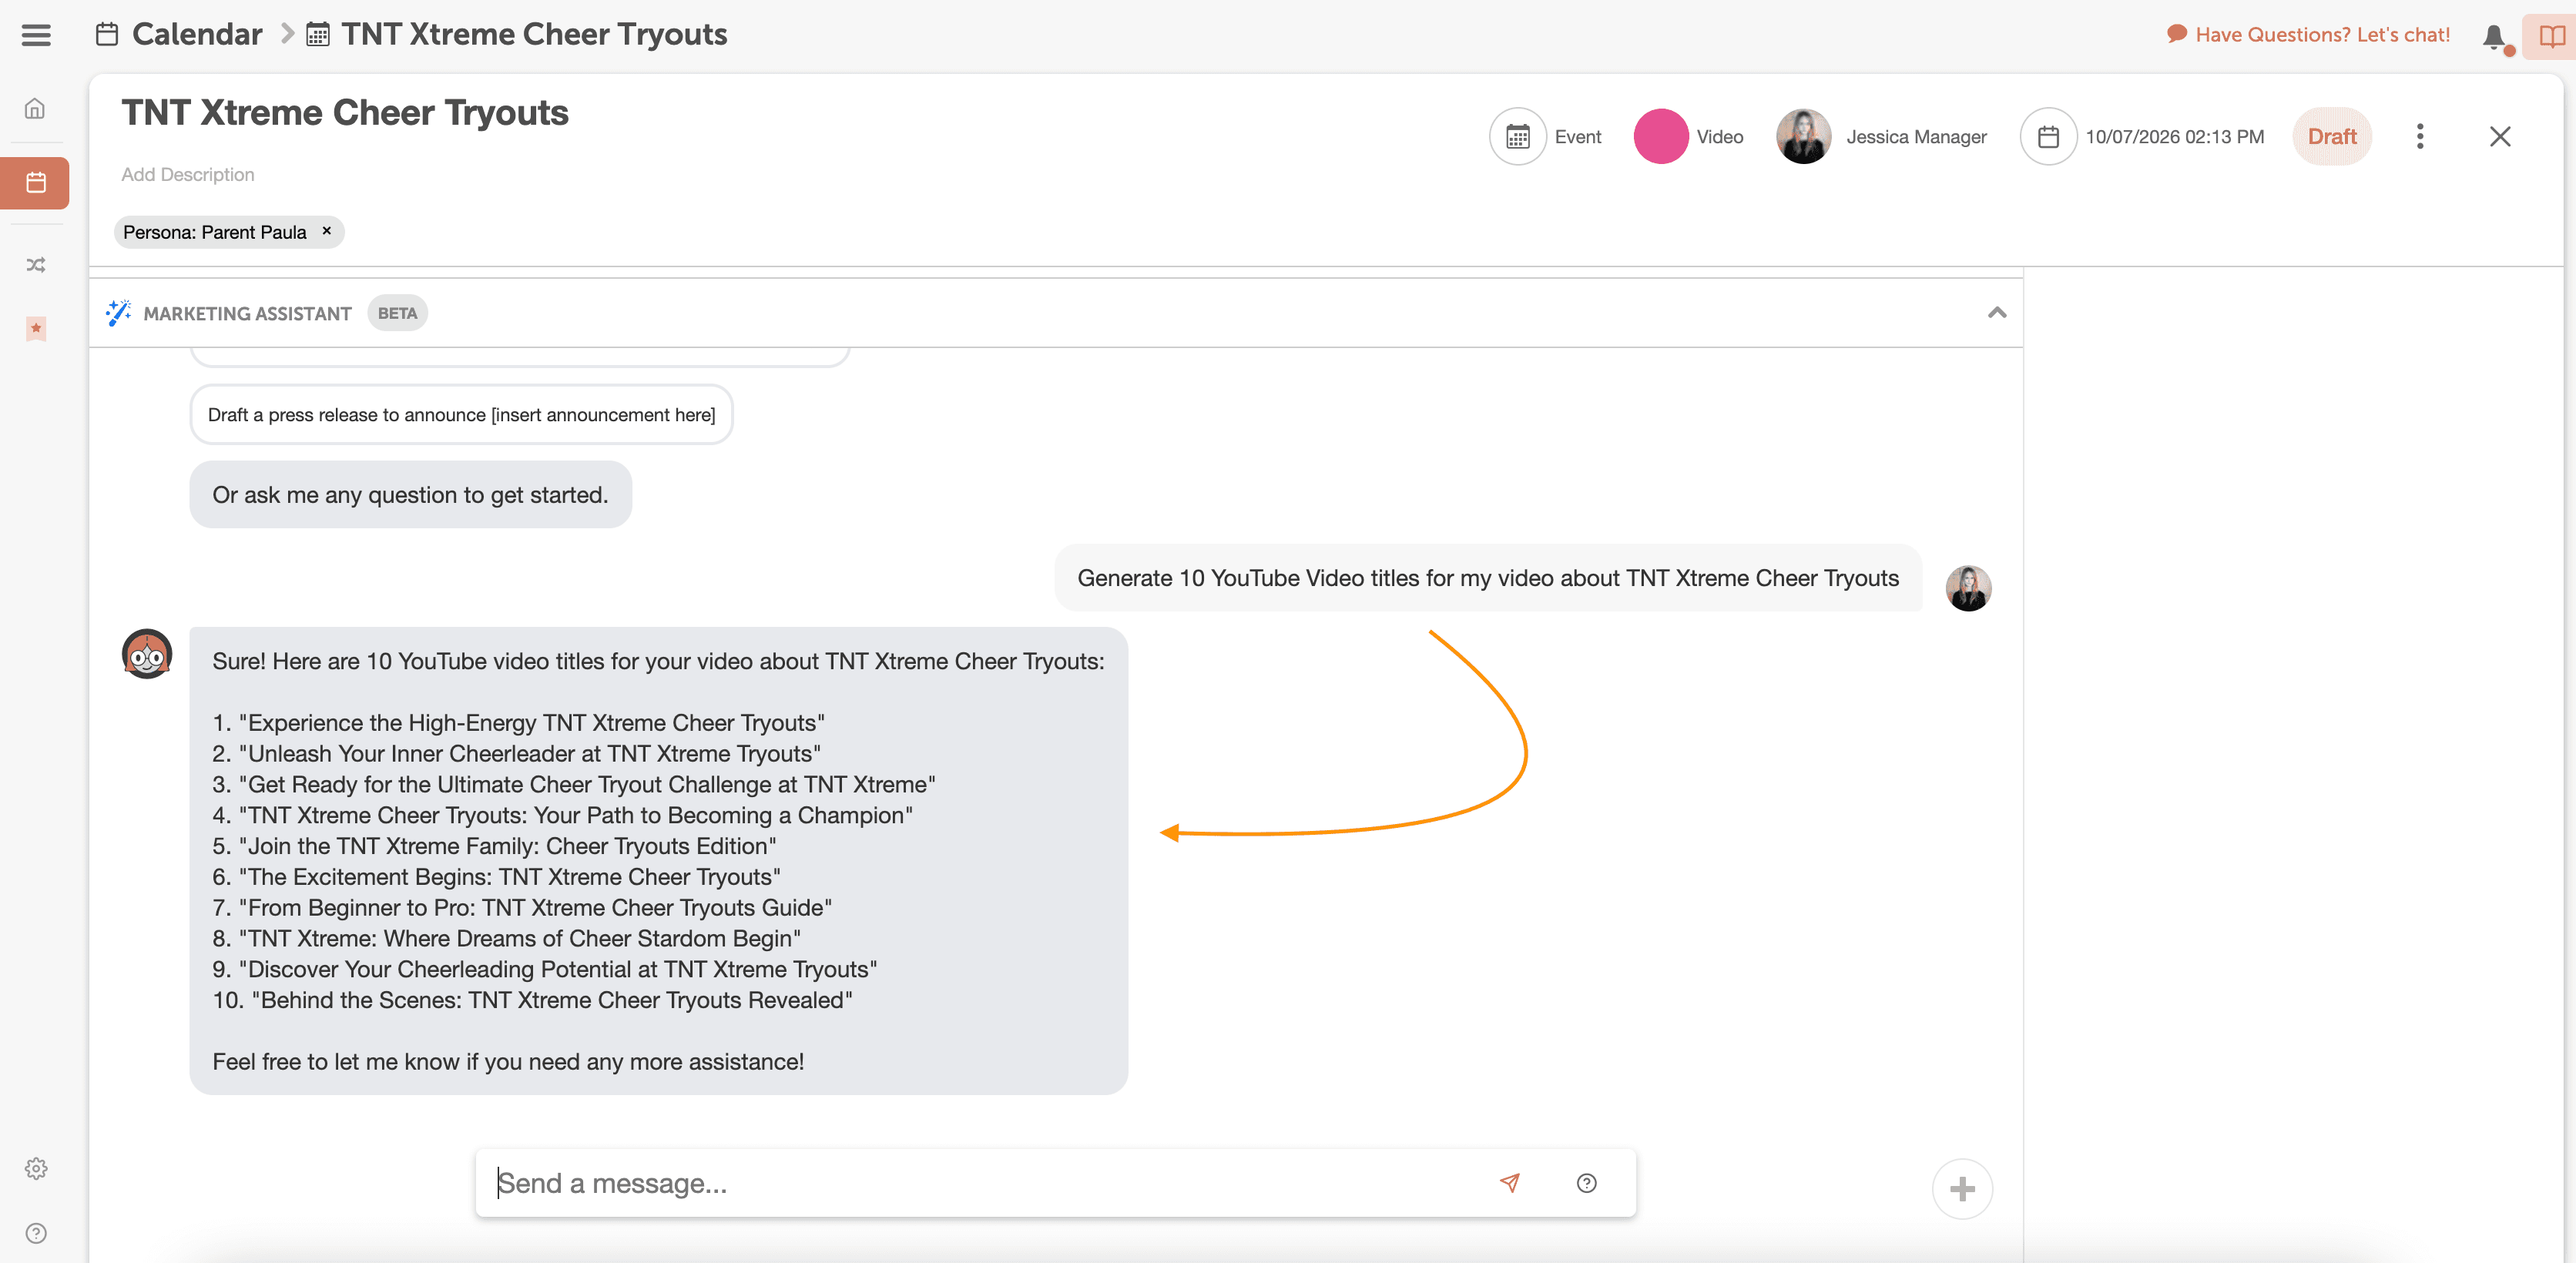Screen dimensions: 2576x1263
Task: Open the Calendar sidebar icon
Action: pyautogui.click(x=36, y=183)
